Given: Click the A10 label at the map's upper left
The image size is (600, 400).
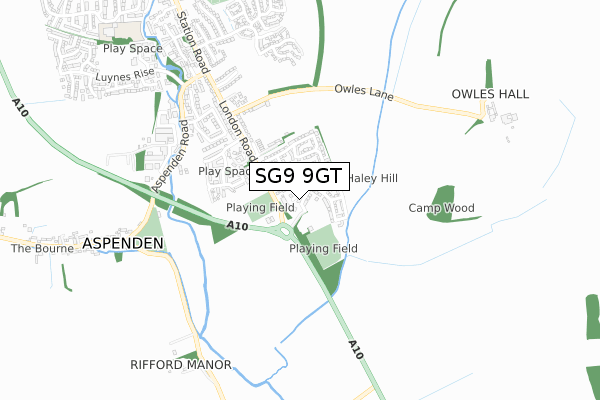Looking at the screenshot, I should coord(20,108).
